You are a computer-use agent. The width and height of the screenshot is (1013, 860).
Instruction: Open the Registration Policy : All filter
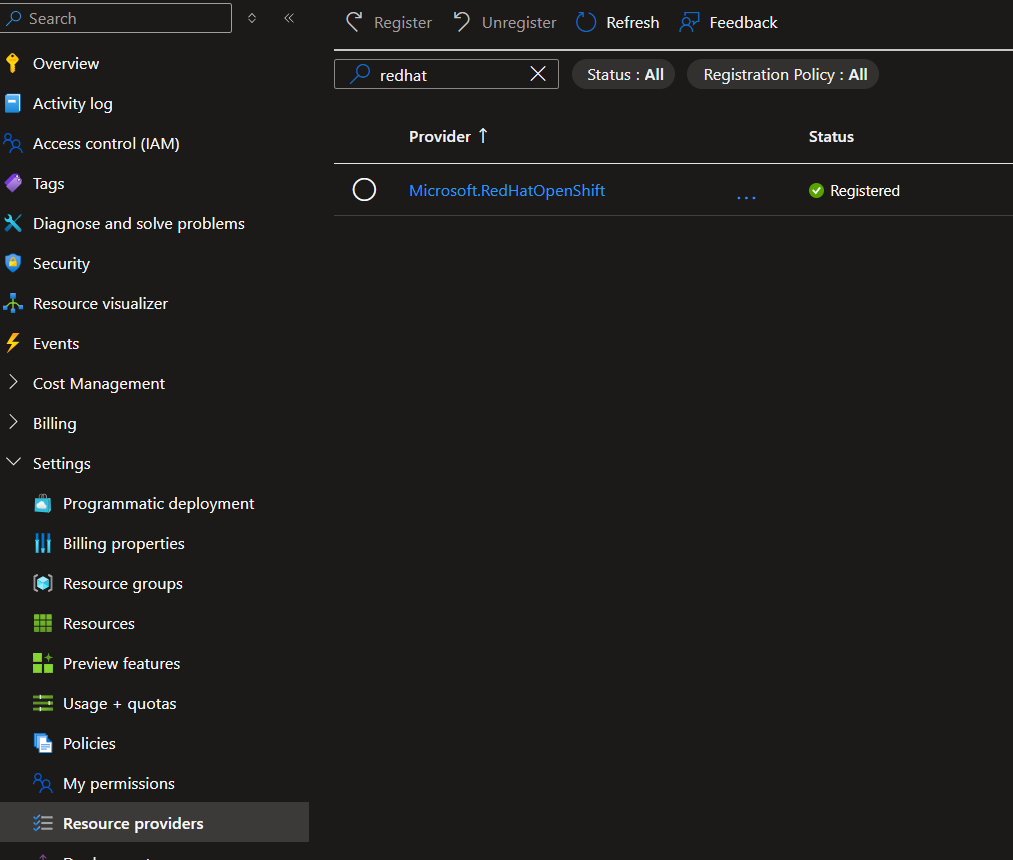782,73
